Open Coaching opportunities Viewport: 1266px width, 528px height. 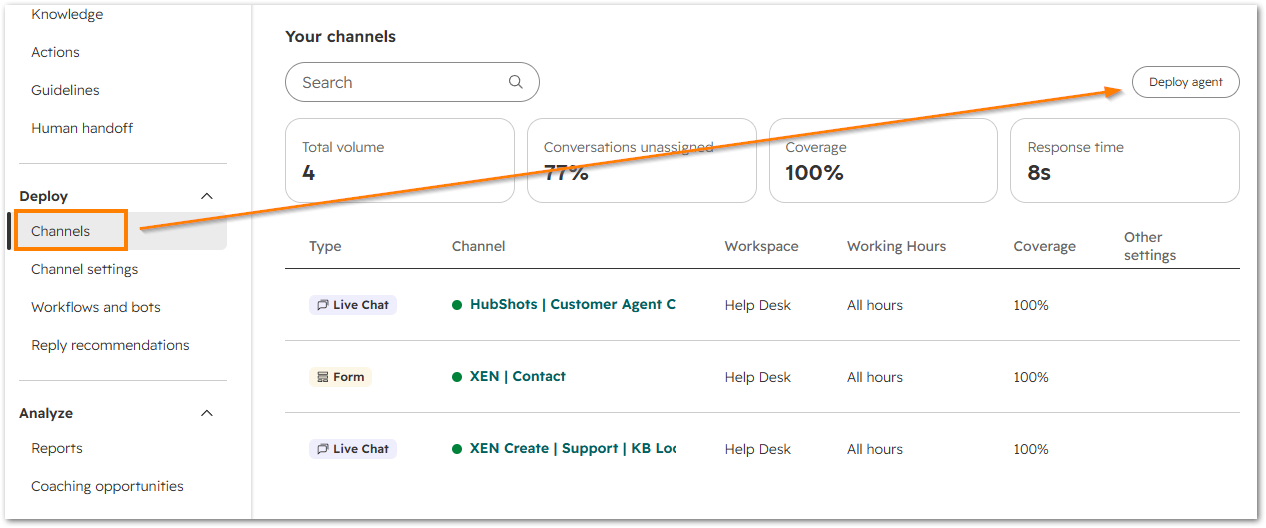pos(107,486)
